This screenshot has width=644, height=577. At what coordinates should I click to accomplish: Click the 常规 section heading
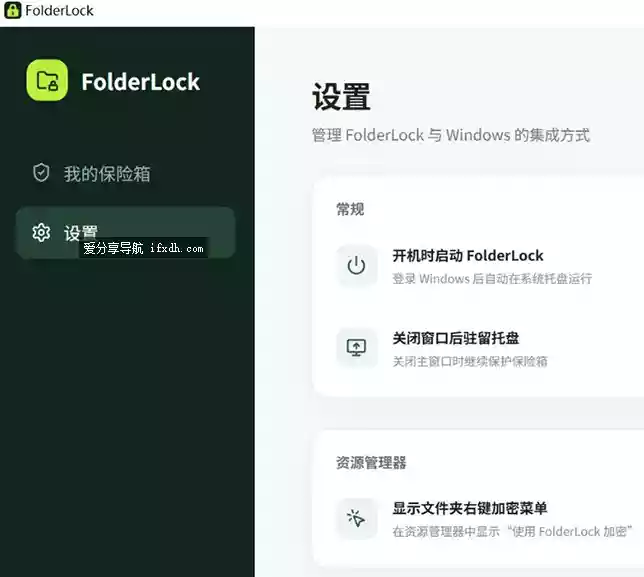[x=350, y=209]
